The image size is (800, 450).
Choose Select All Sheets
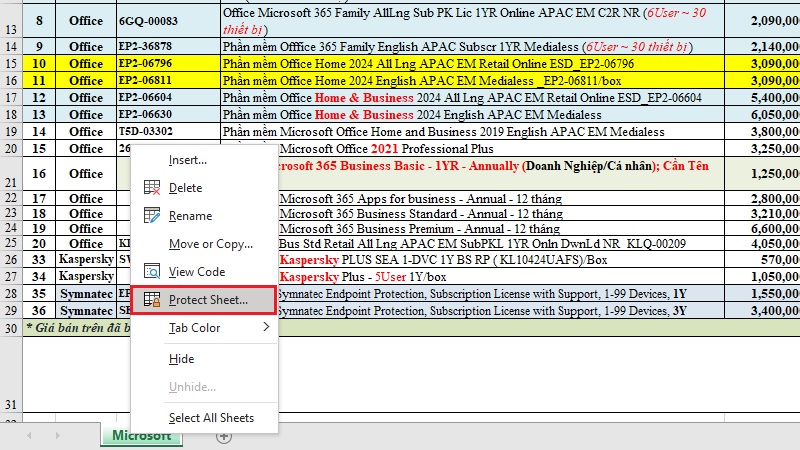[211, 418]
